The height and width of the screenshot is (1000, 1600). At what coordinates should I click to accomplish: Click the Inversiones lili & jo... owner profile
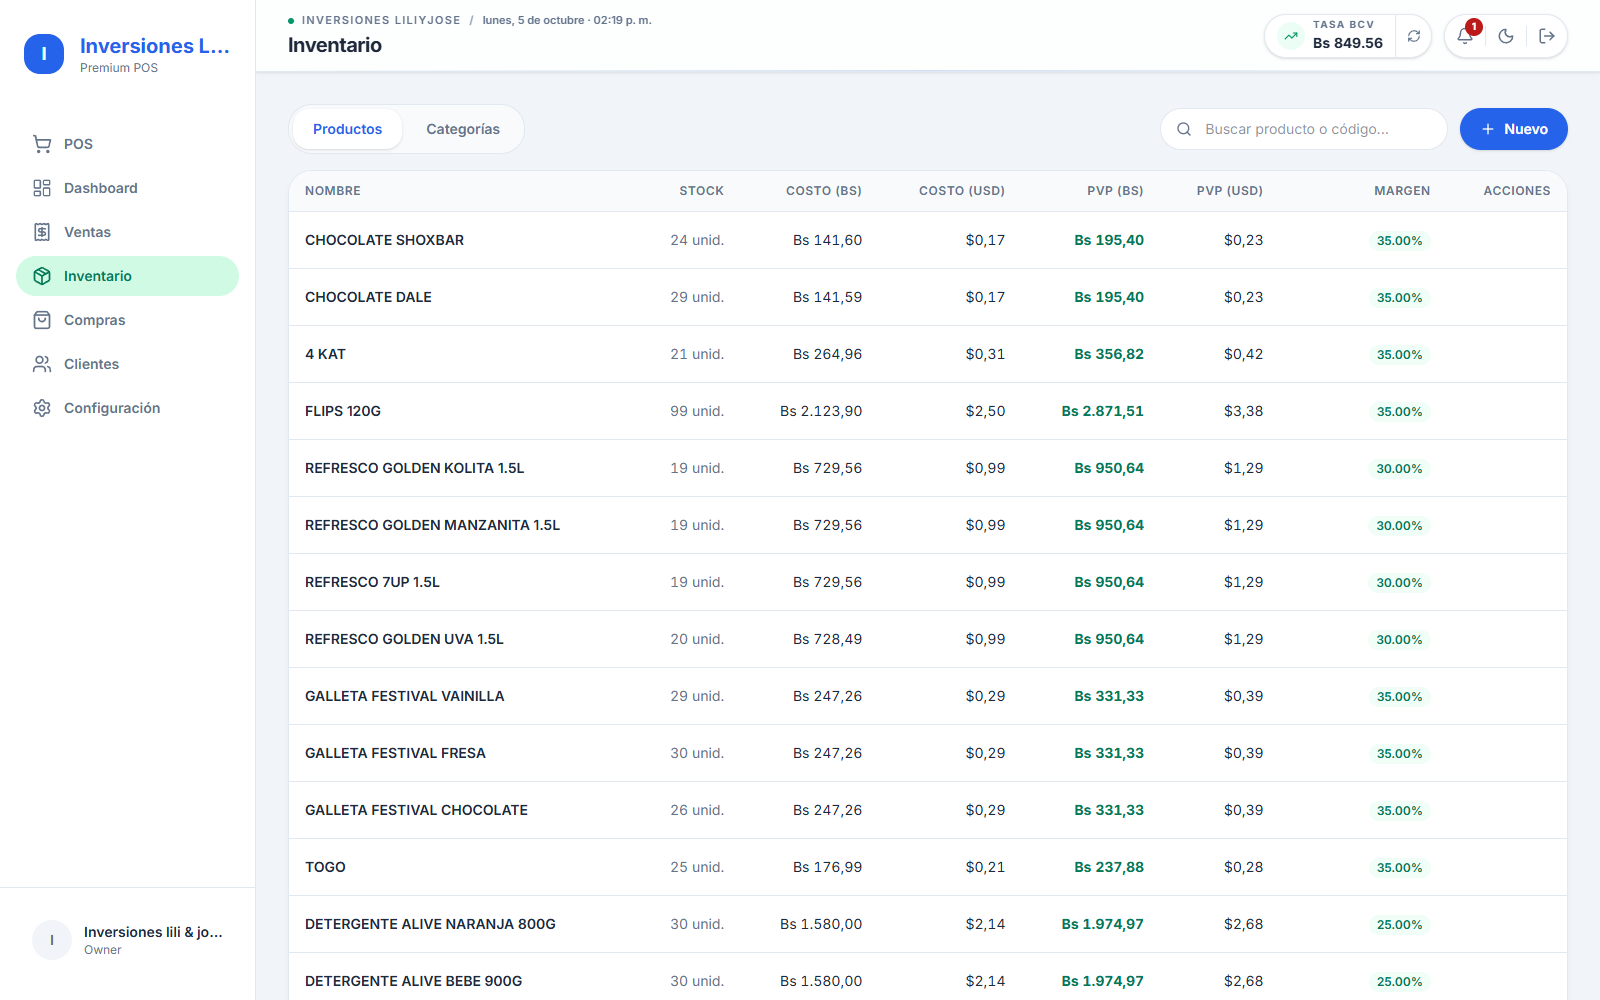(127, 940)
